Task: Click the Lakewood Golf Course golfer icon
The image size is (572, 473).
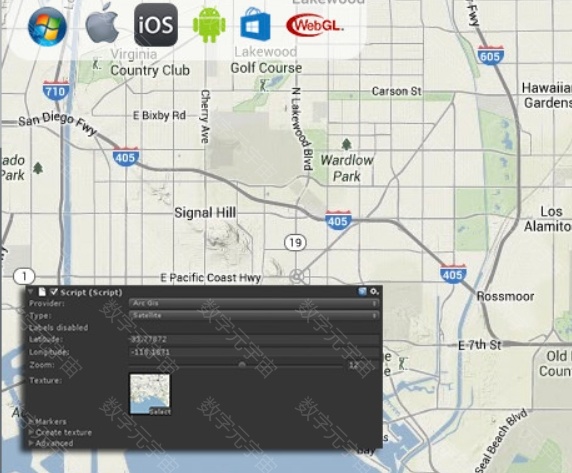Action: point(264,85)
